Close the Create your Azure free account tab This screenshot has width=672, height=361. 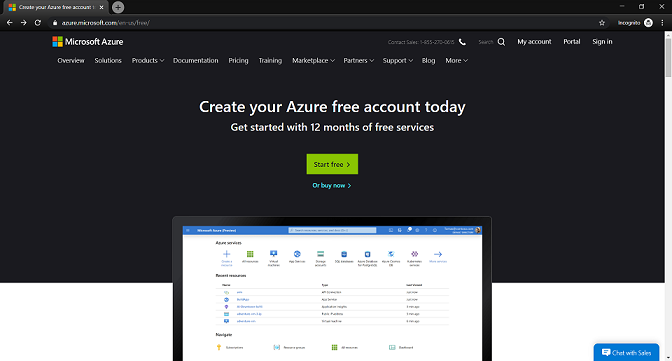point(102,7)
